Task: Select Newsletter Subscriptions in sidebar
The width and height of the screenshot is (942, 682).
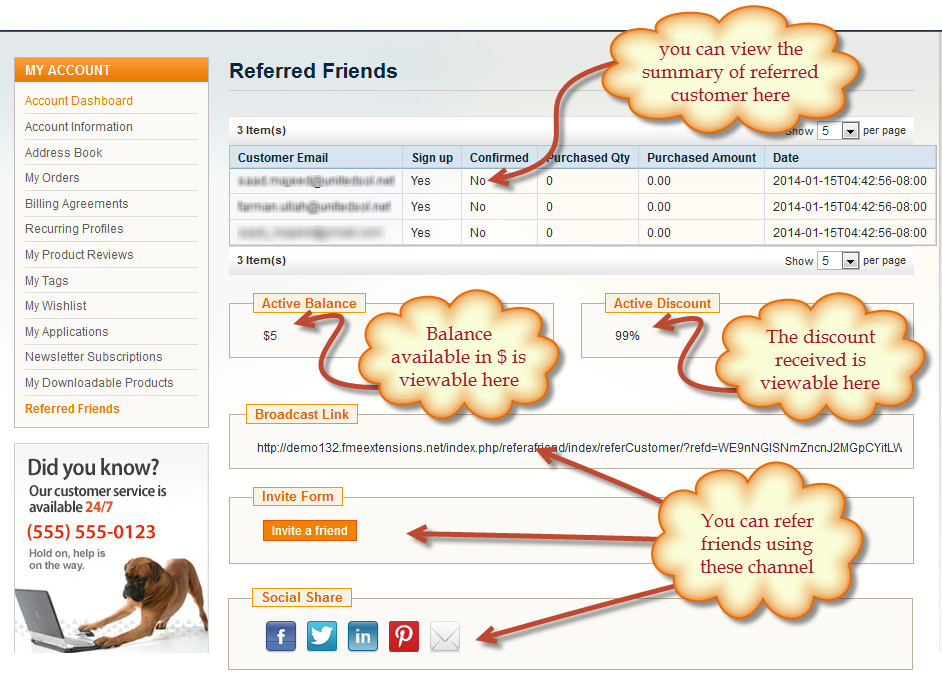Action: pyautogui.click(x=94, y=357)
